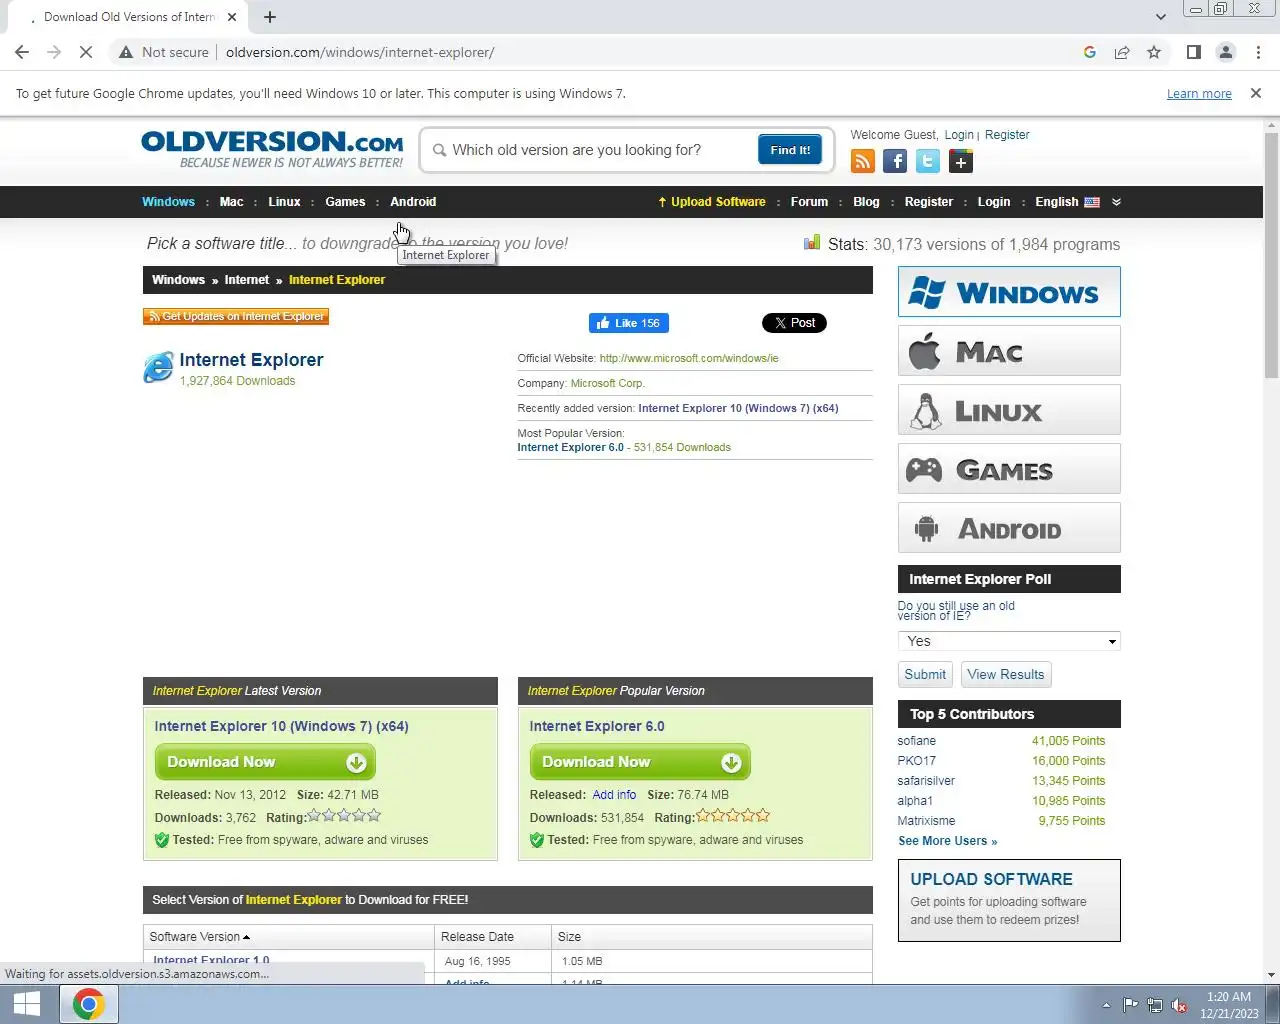The image size is (1280, 1024).
Task: Expand the navigation double-chevron menu
Action: [x=1116, y=202]
